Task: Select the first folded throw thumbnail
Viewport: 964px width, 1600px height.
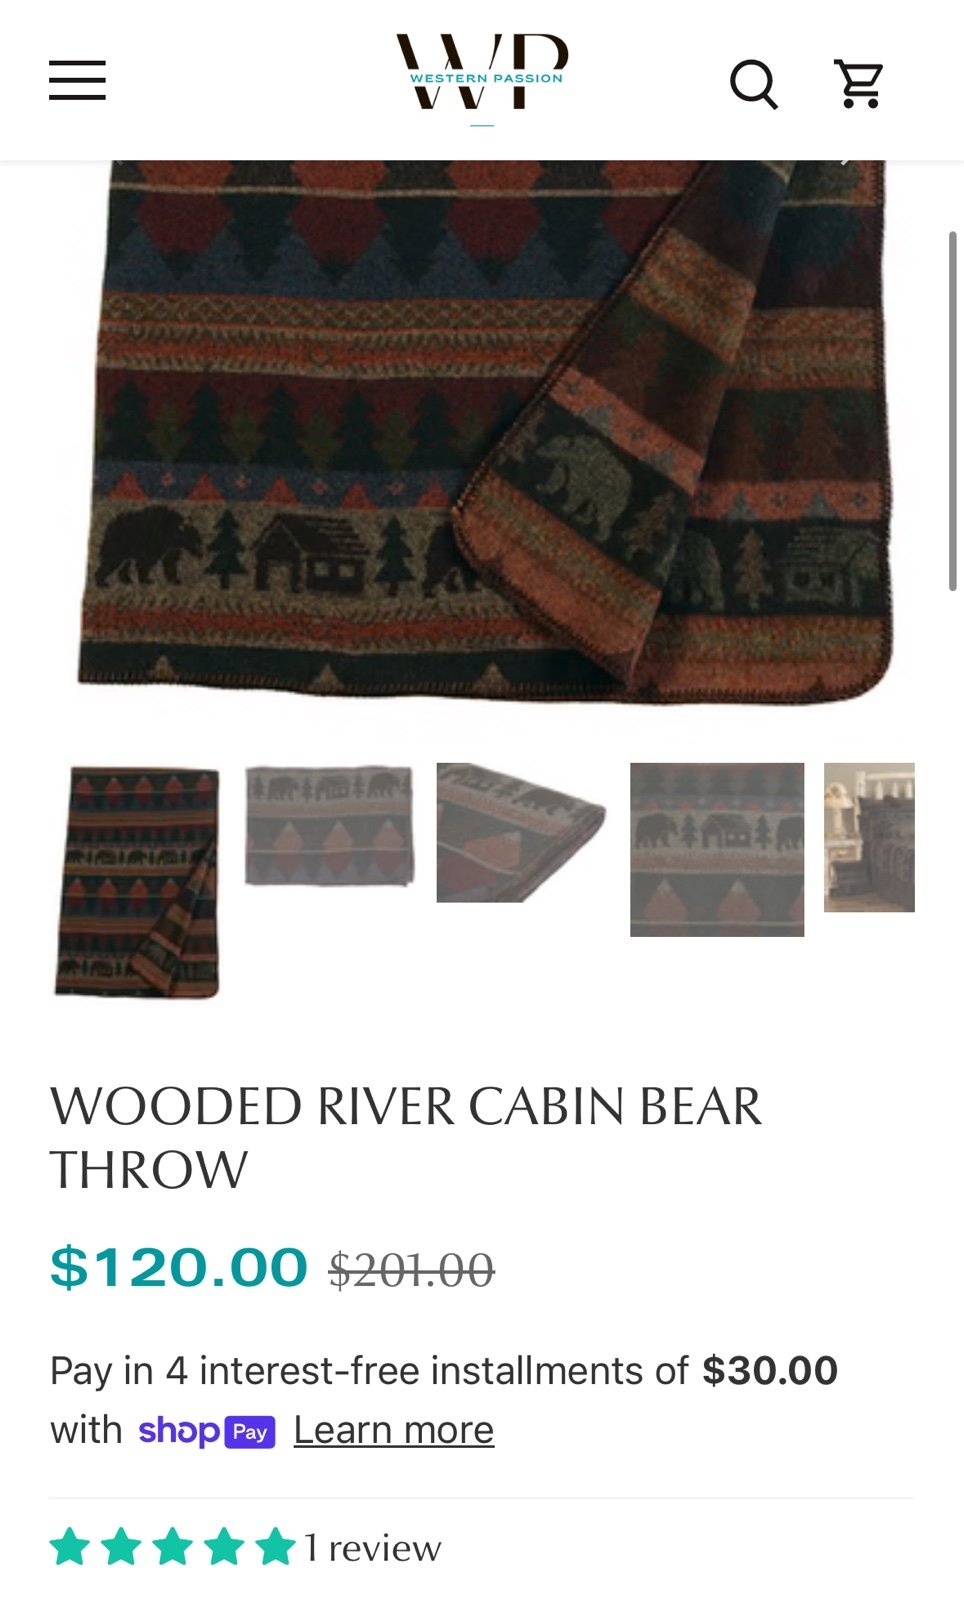Action: 137,882
